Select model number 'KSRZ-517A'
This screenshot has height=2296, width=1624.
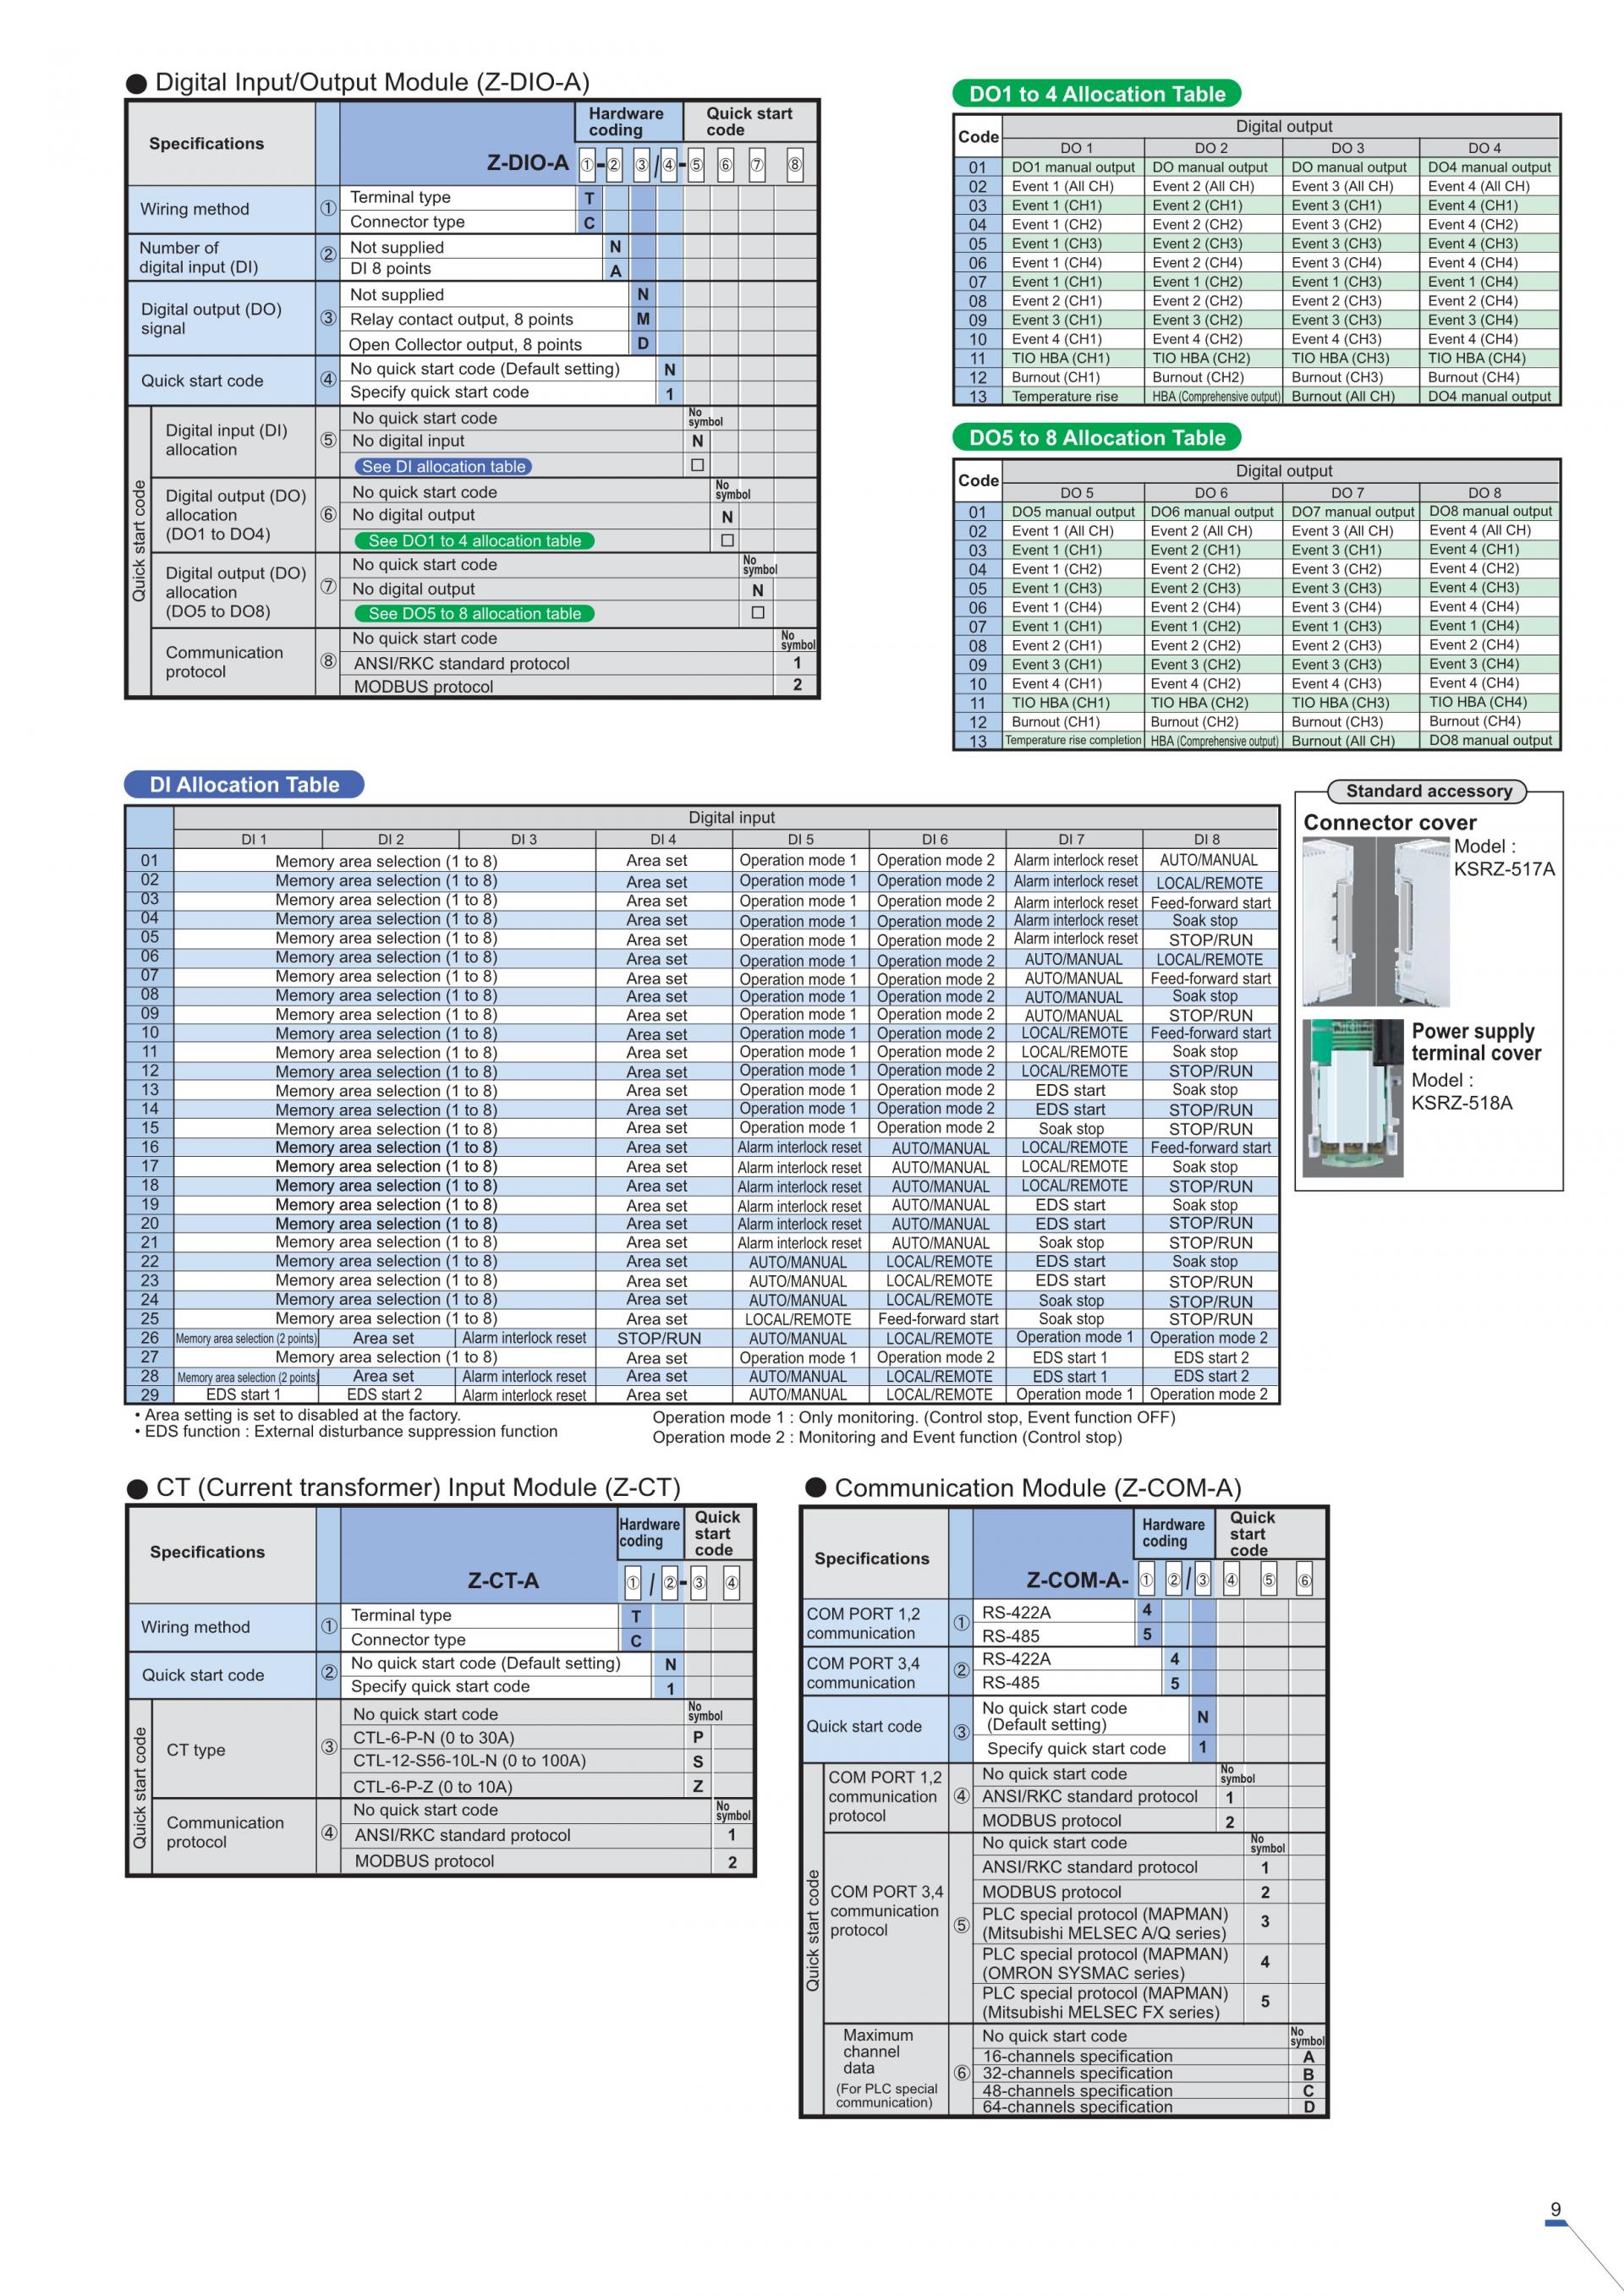(1504, 869)
